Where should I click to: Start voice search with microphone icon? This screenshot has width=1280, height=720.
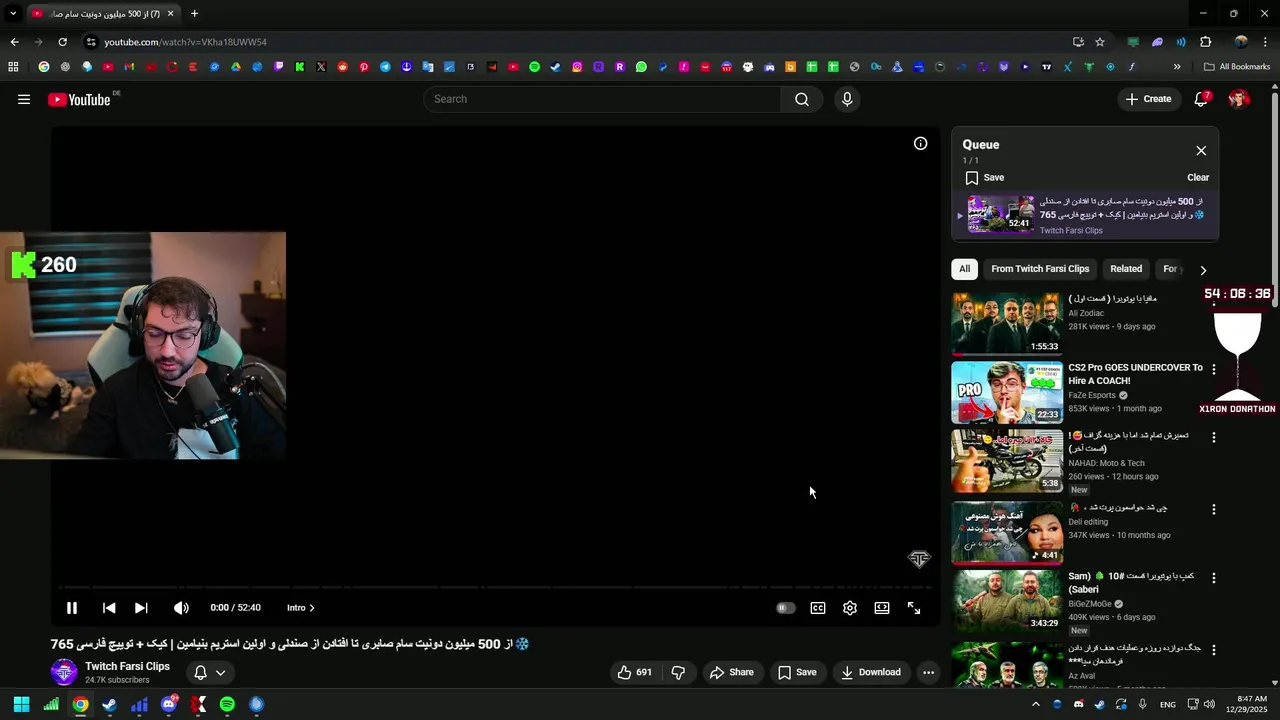pyautogui.click(x=847, y=99)
